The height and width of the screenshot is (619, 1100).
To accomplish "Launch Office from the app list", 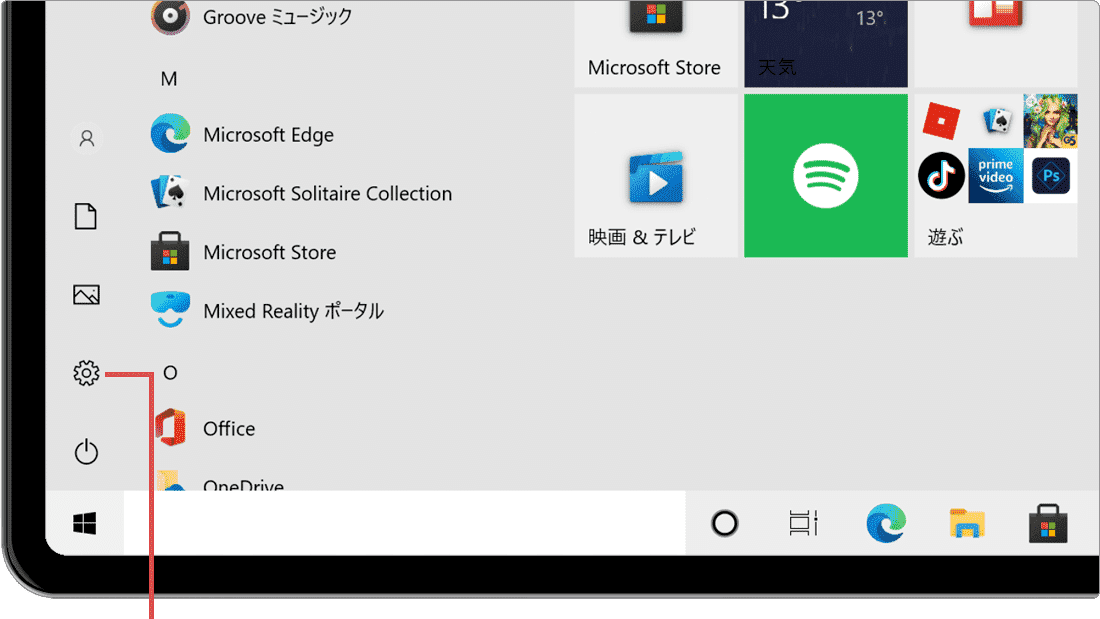I will tap(203, 428).
